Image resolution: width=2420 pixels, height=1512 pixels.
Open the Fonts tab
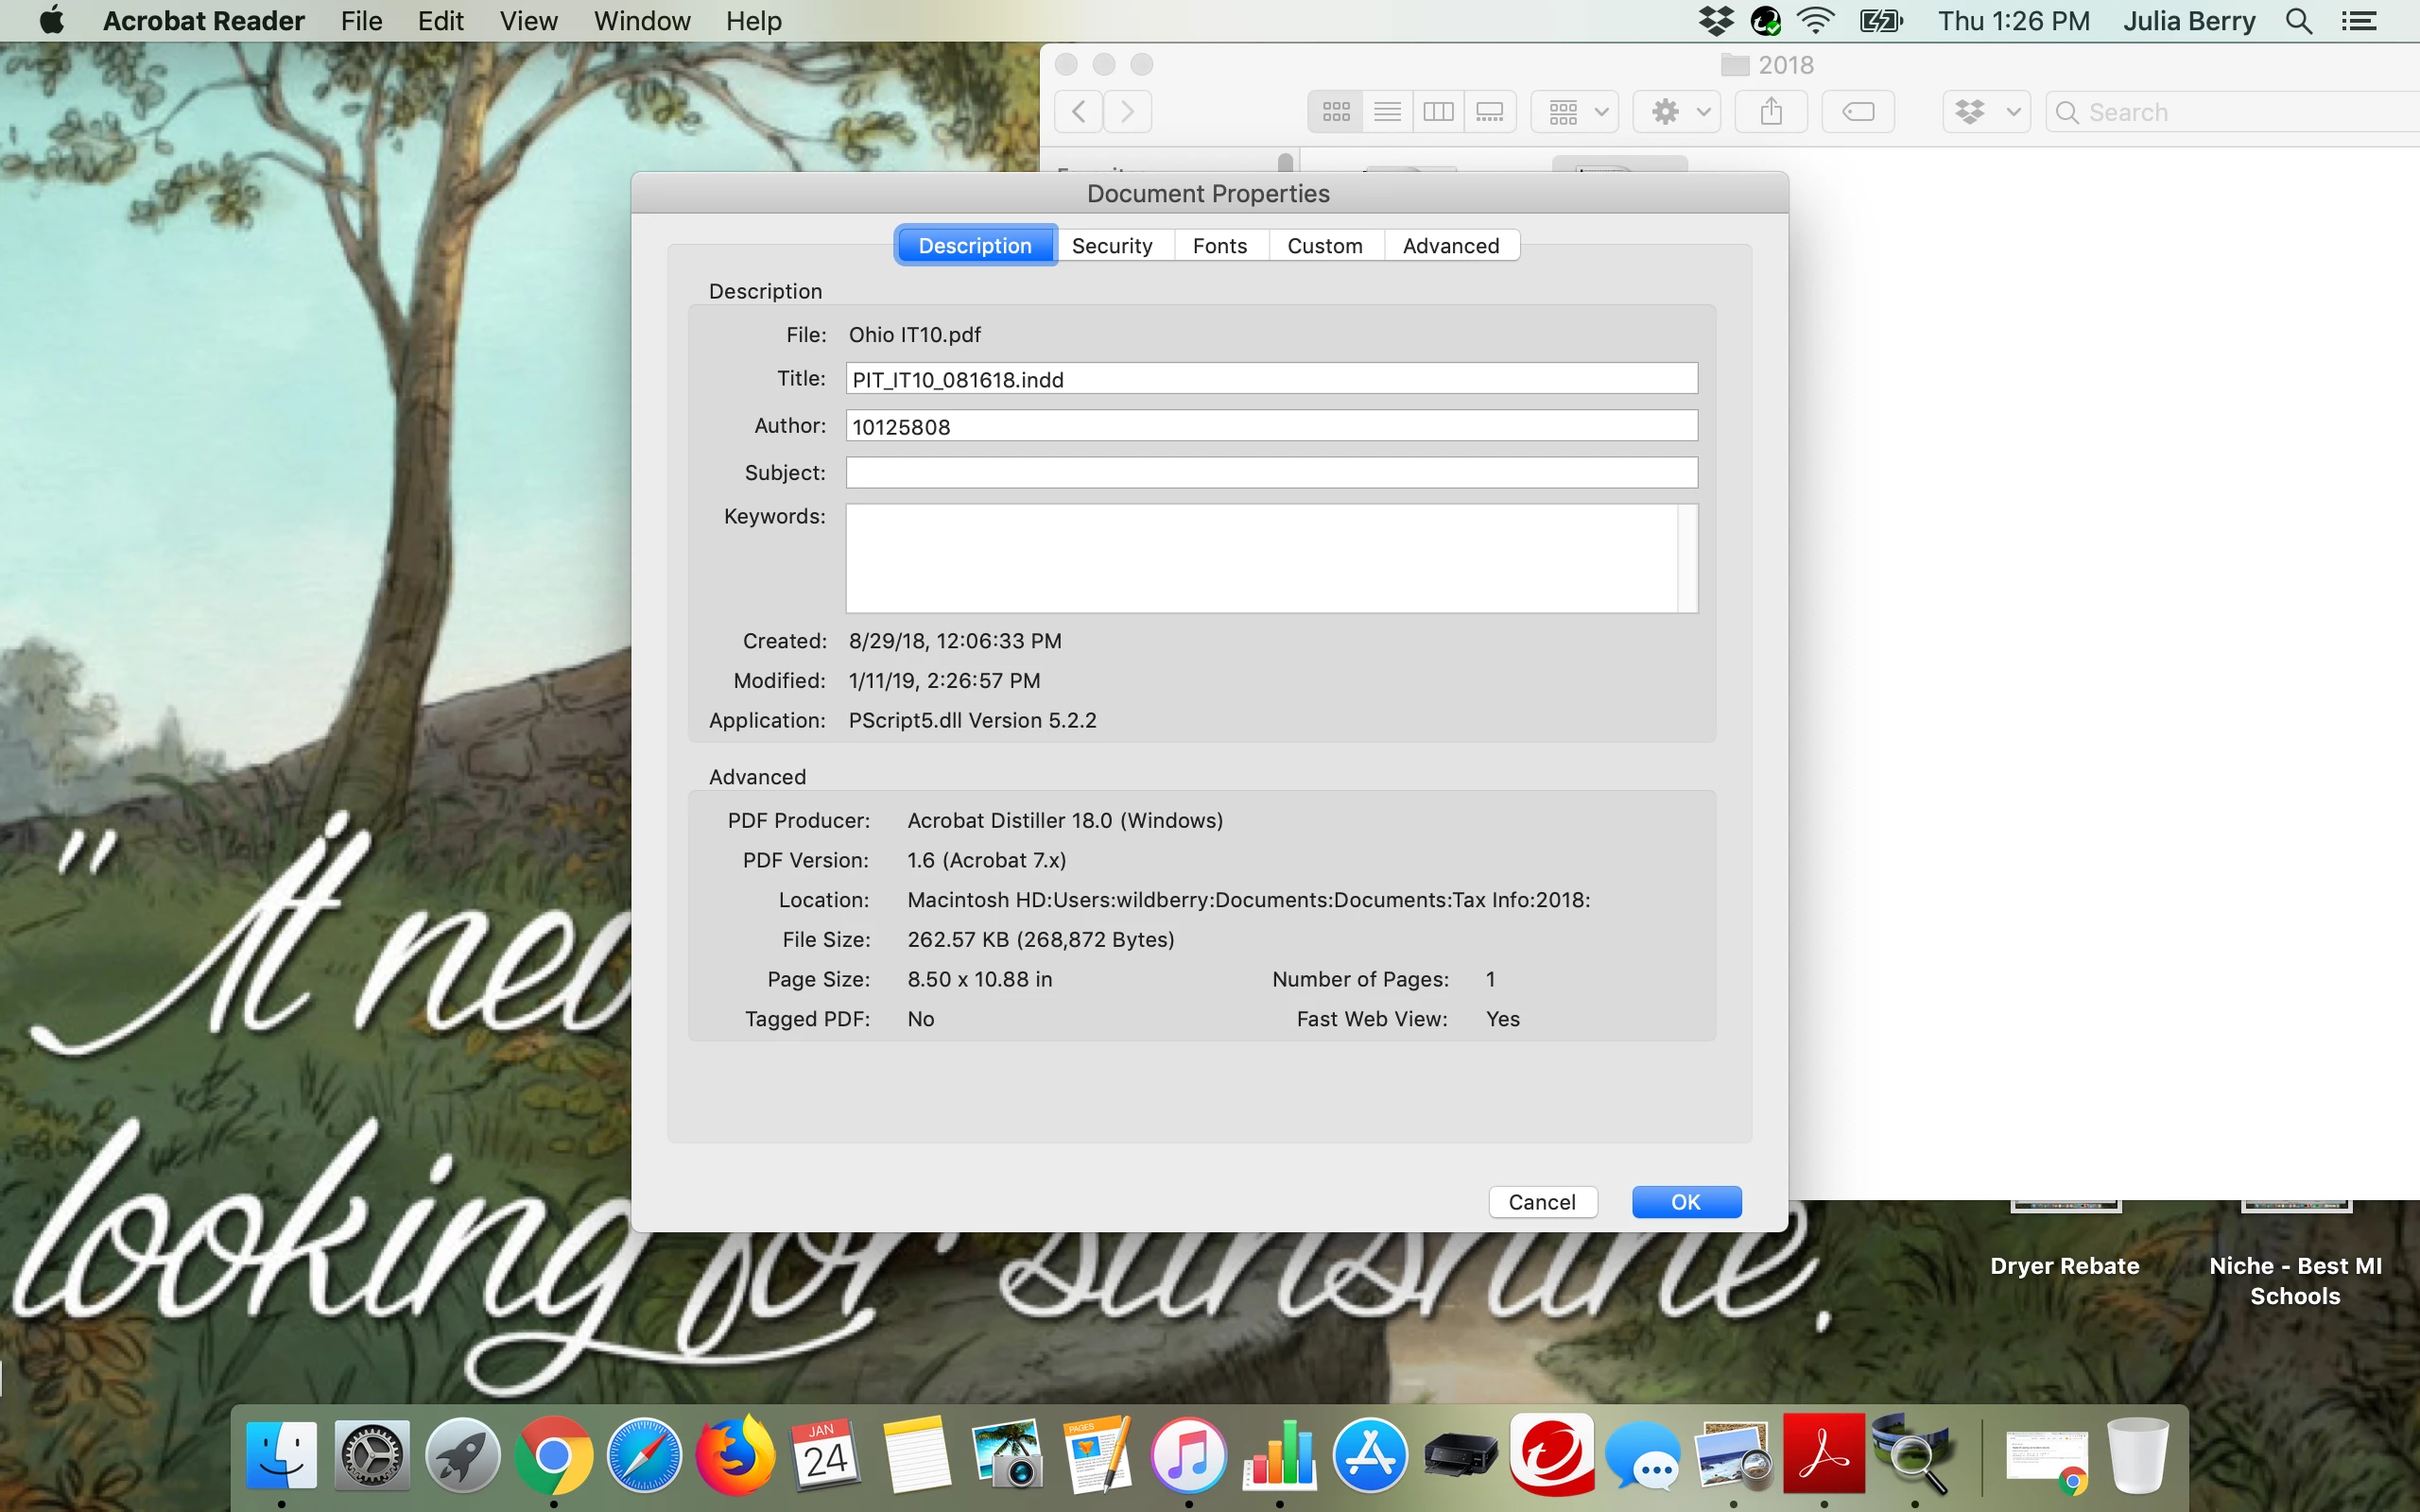click(x=1219, y=246)
